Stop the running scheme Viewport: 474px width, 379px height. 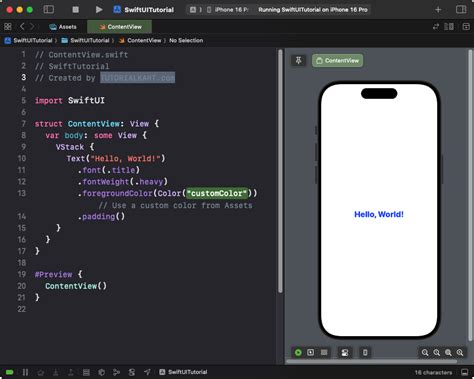click(x=76, y=10)
